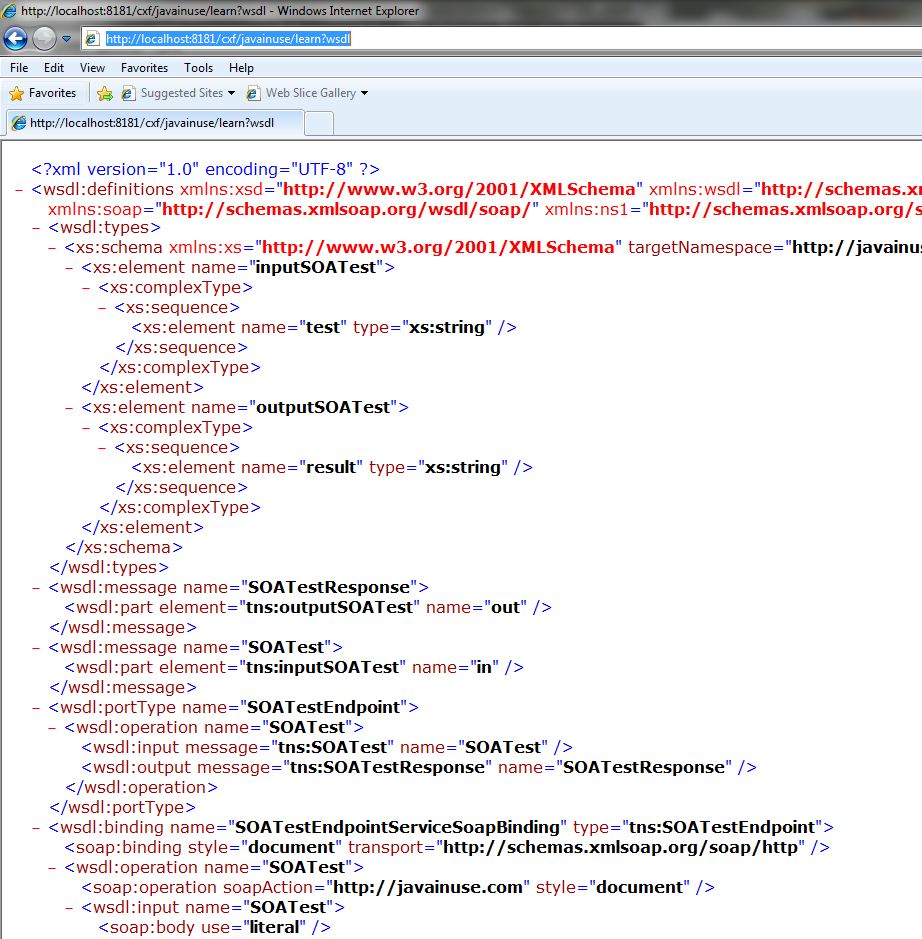Click the xml version declaration line
The image size is (922, 939).
[205, 169]
